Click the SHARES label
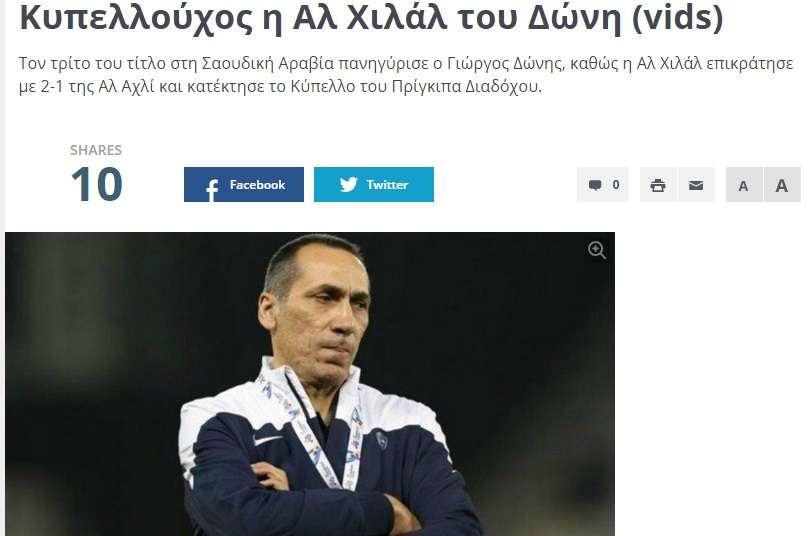The width and height of the screenshot is (812, 536). [x=96, y=150]
